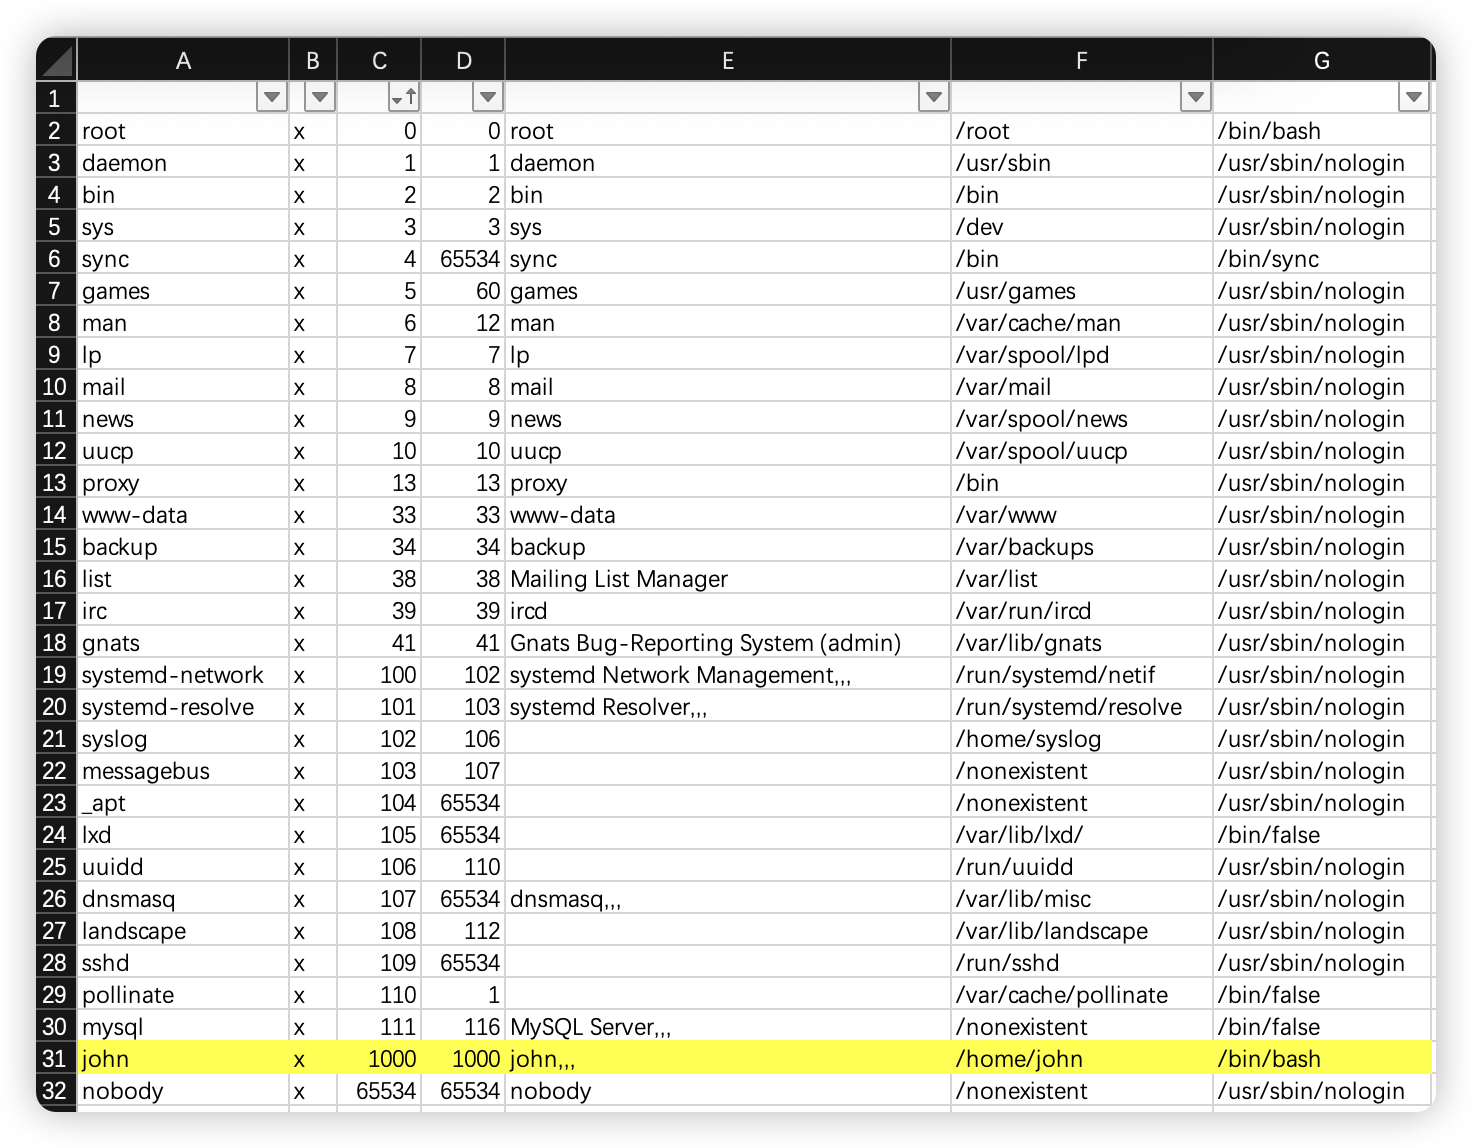Select row 32 header
The image size is (1472, 1148).
tap(56, 1091)
